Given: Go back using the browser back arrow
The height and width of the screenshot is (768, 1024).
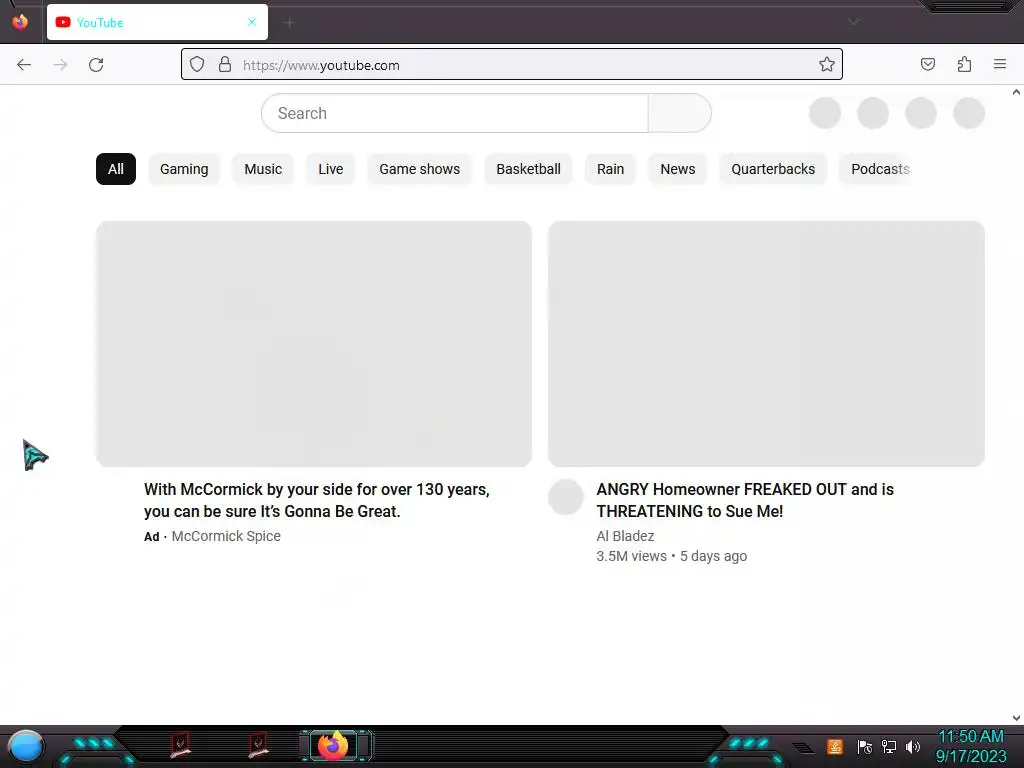Looking at the screenshot, I should click(x=24, y=65).
